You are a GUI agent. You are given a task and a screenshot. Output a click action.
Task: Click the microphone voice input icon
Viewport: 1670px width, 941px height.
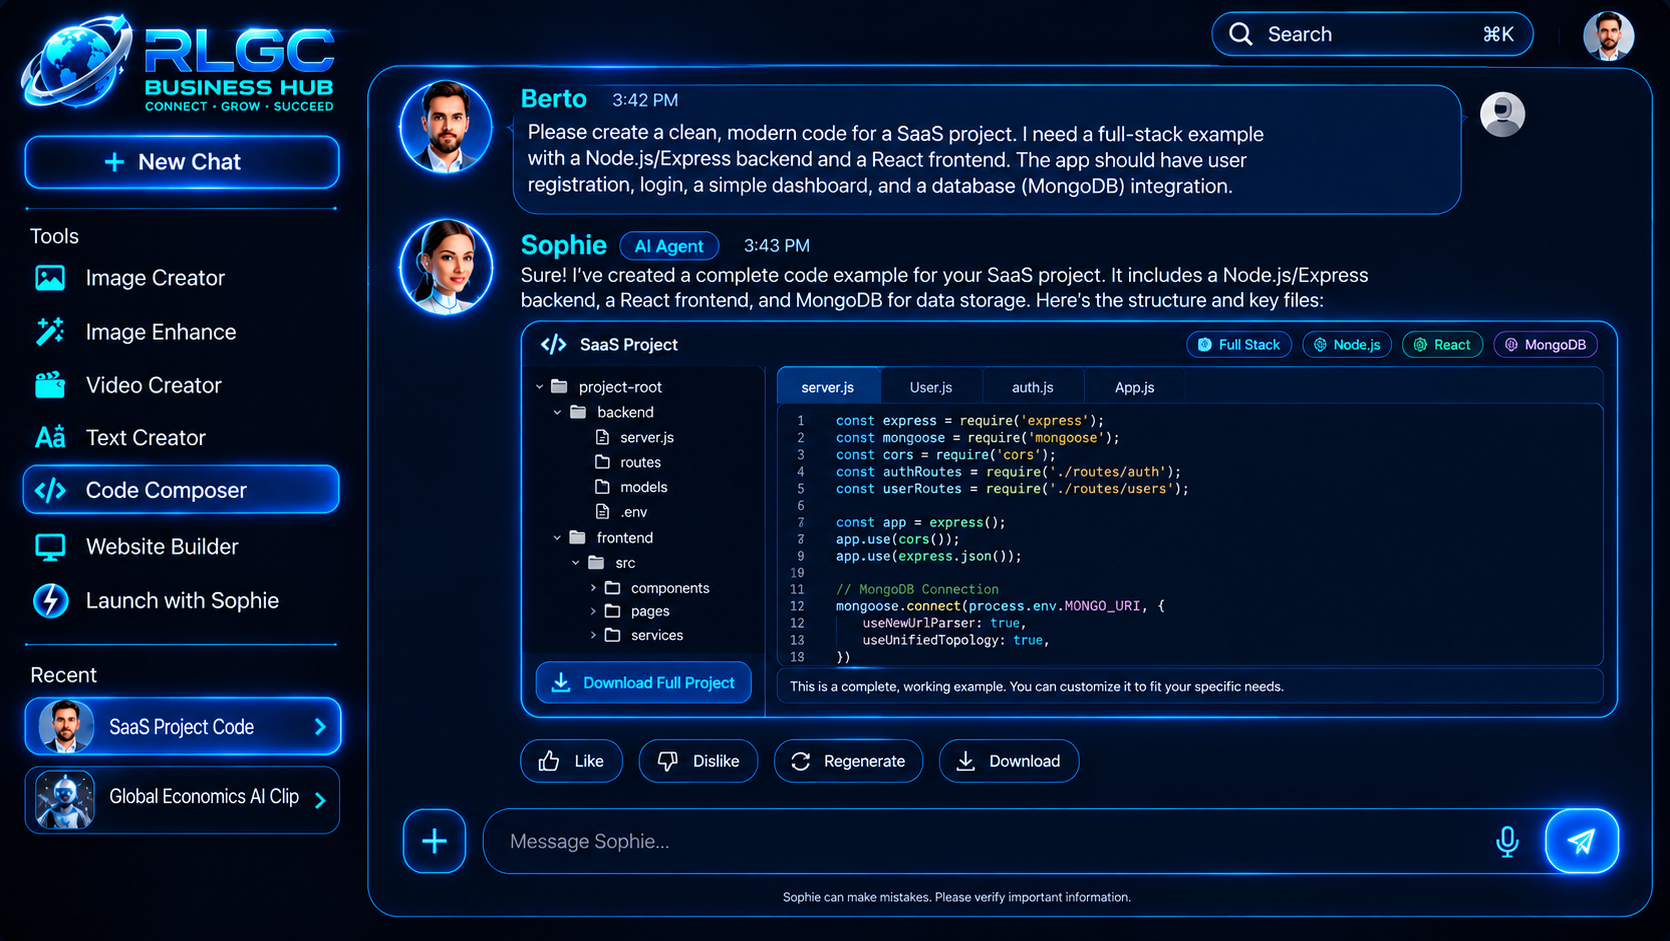coord(1507,841)
